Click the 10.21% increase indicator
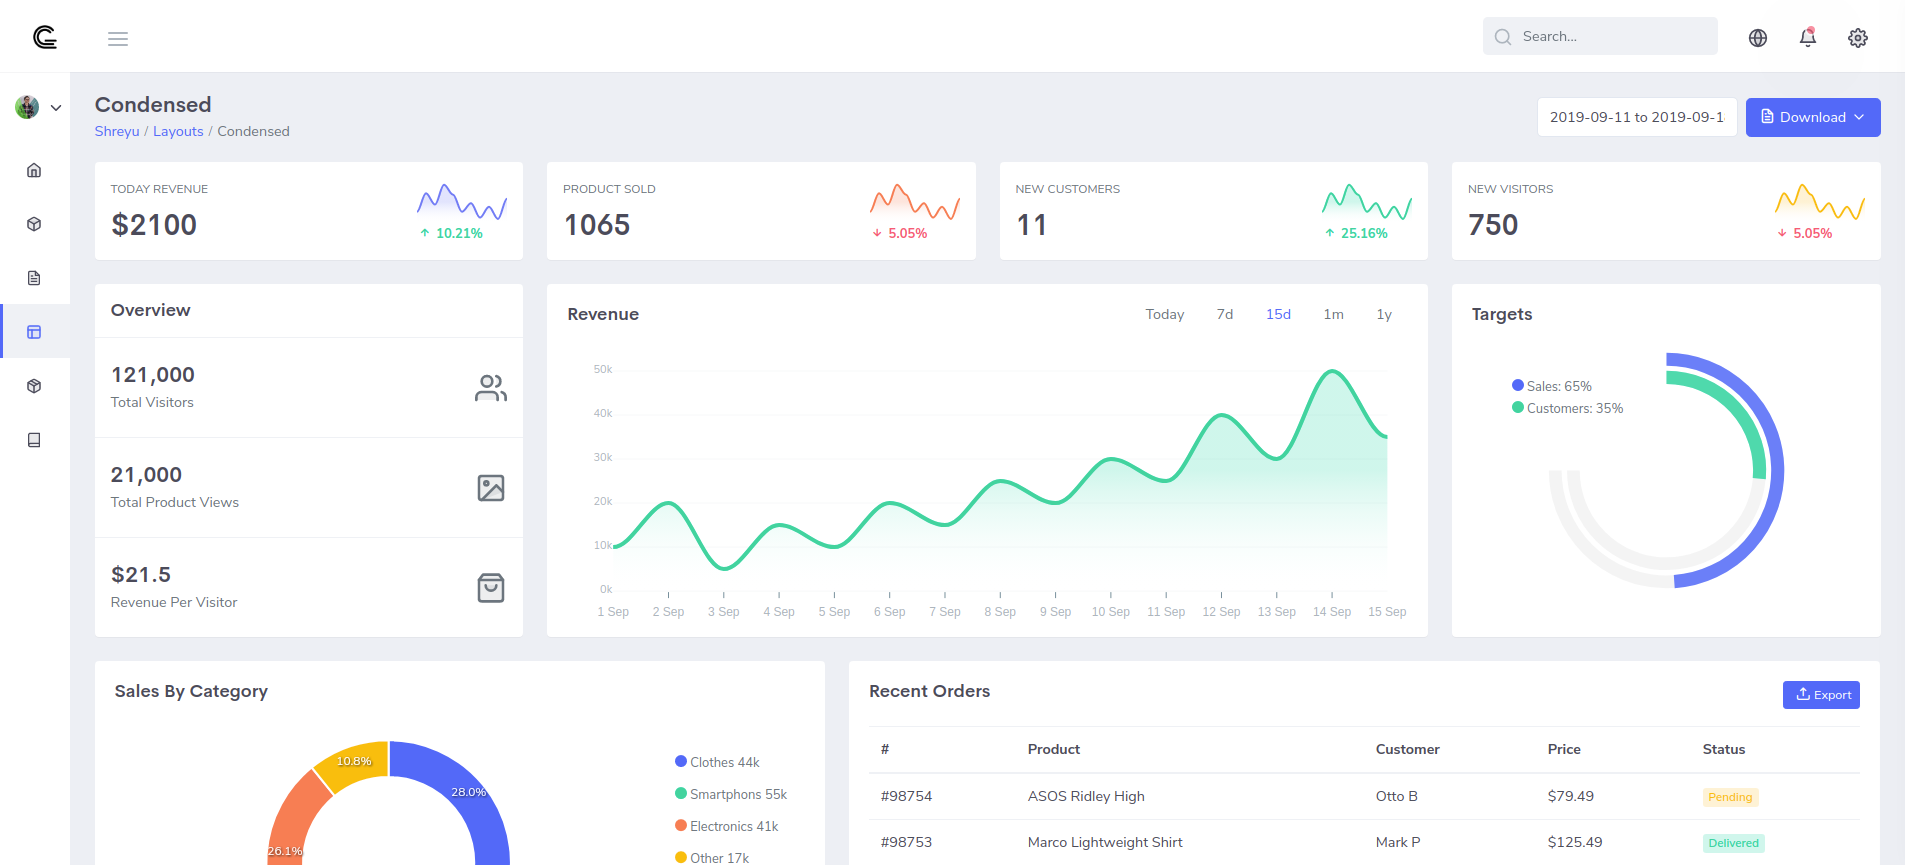Screen dimensions: 1905x865 tap(451, 233)
